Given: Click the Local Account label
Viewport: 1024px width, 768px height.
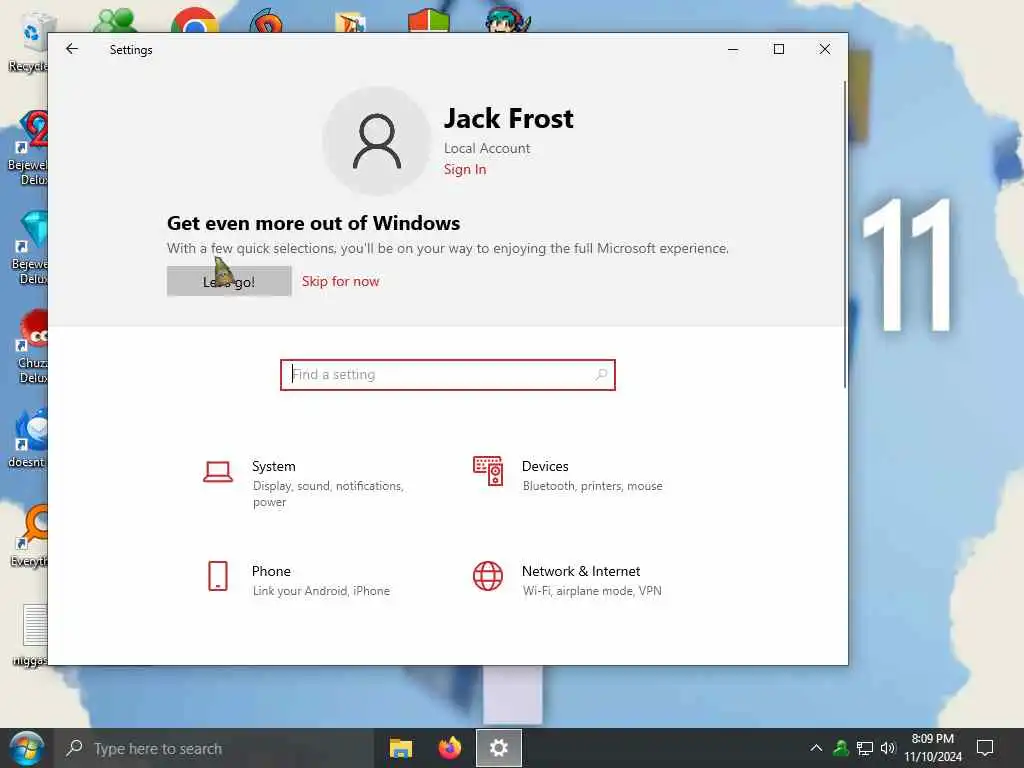Looking at the screenshot, I should (487, 148).
